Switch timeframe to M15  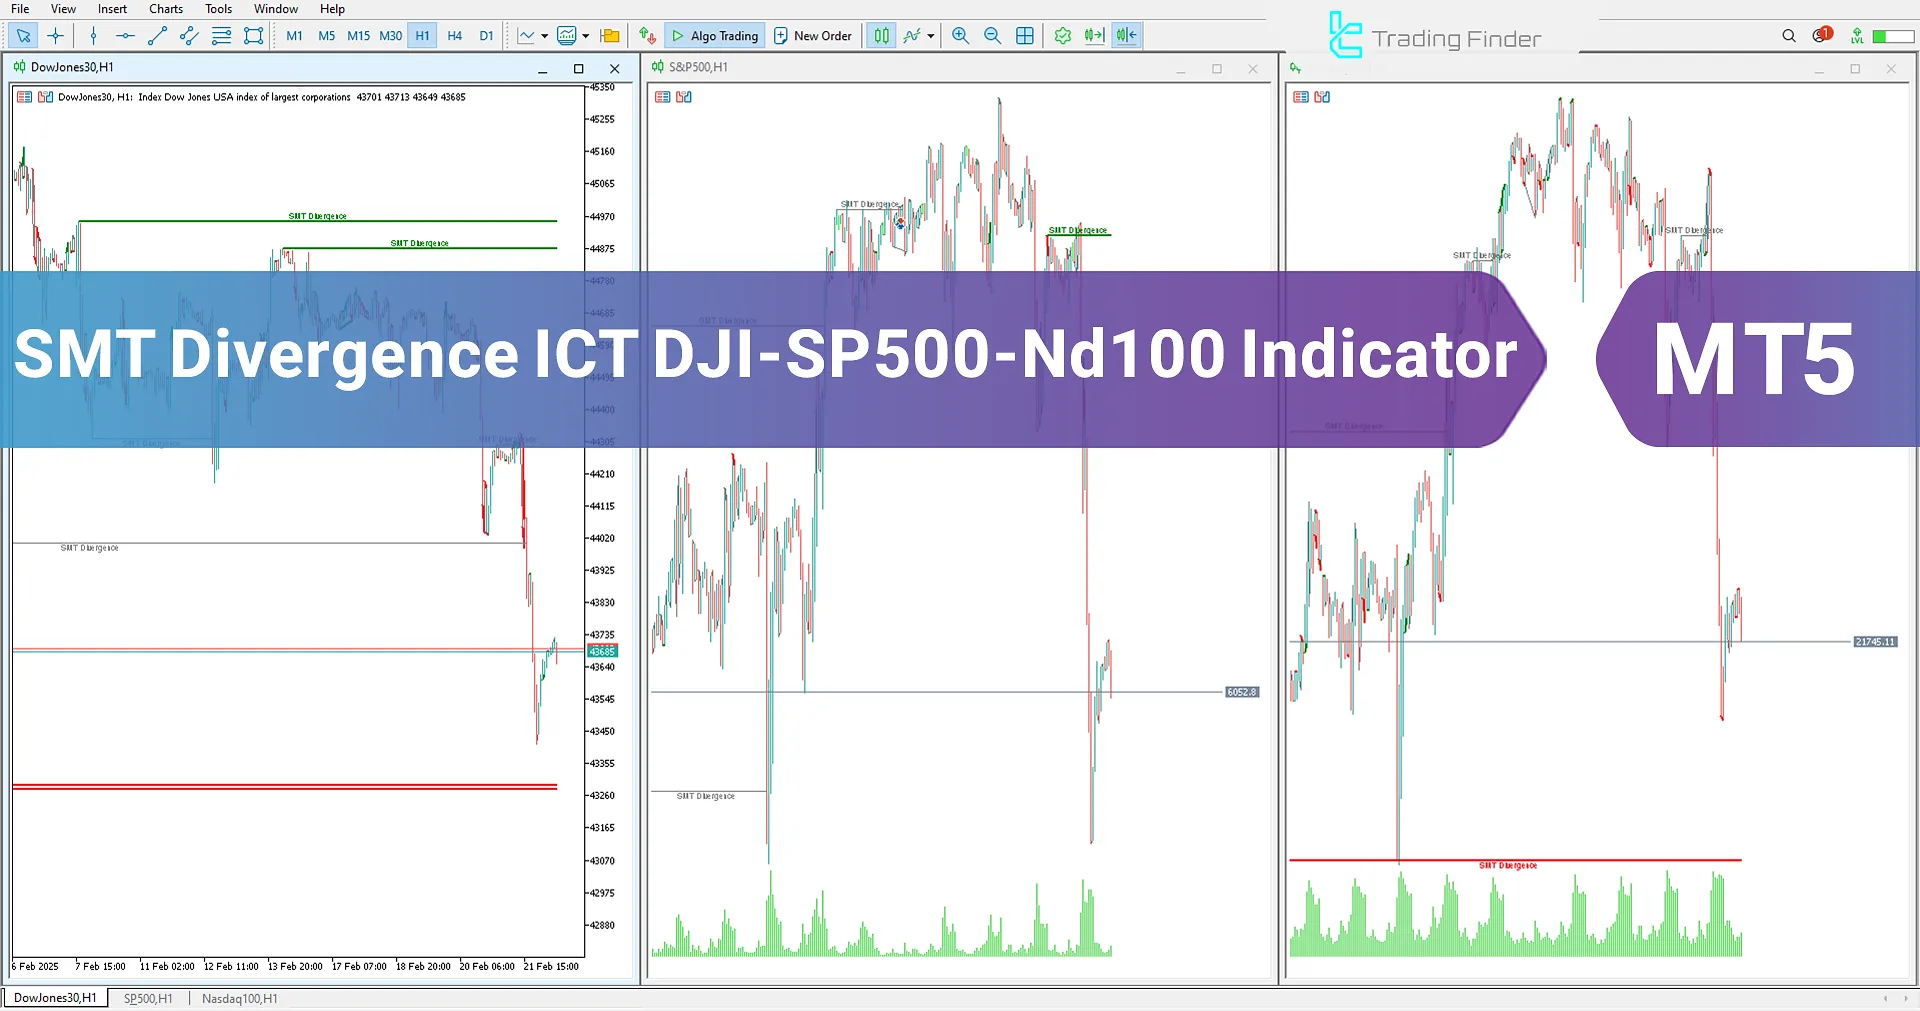coord(358,36)
